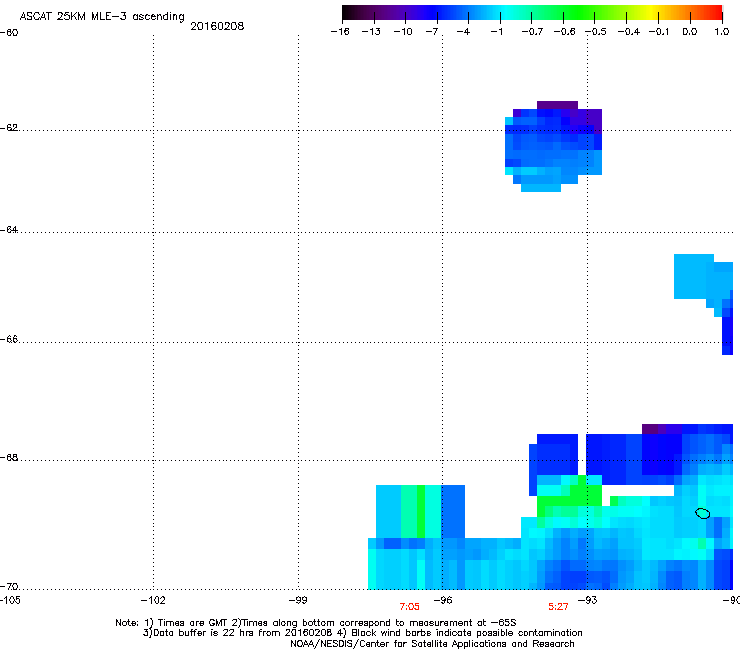
Task: Click the -96 longitude axis label
Action: pyautogui.click(x=443, y=600)
